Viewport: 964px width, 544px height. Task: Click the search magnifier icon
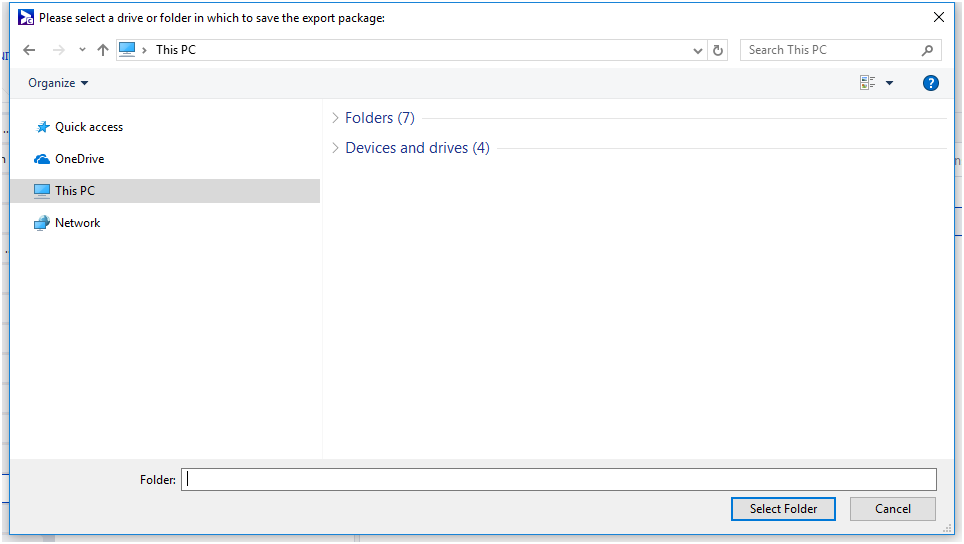pyautogui.click(x=927, y=50)
